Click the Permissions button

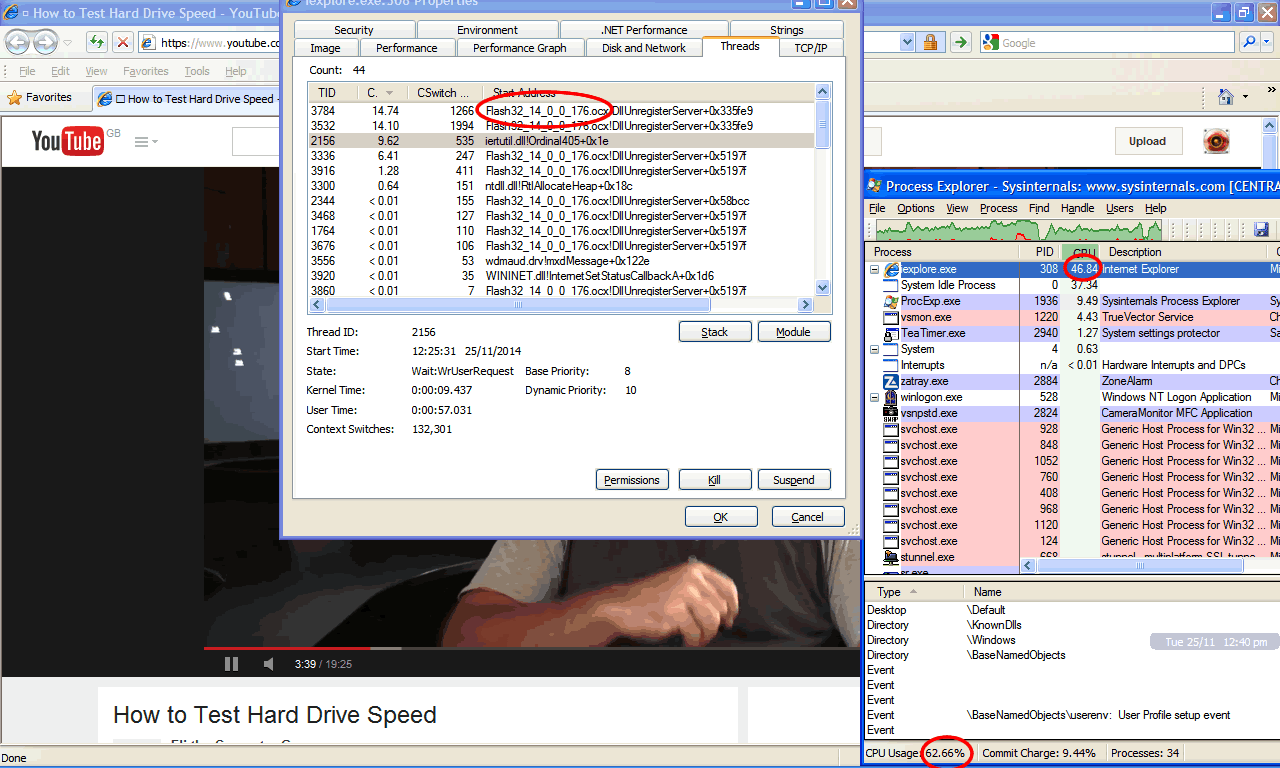632,480
